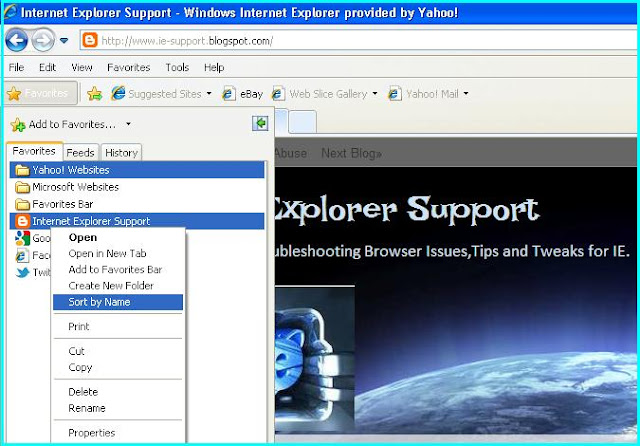Click the Web Slice Gallery icon
The image size is (640, 446).
tap(278, 94)
